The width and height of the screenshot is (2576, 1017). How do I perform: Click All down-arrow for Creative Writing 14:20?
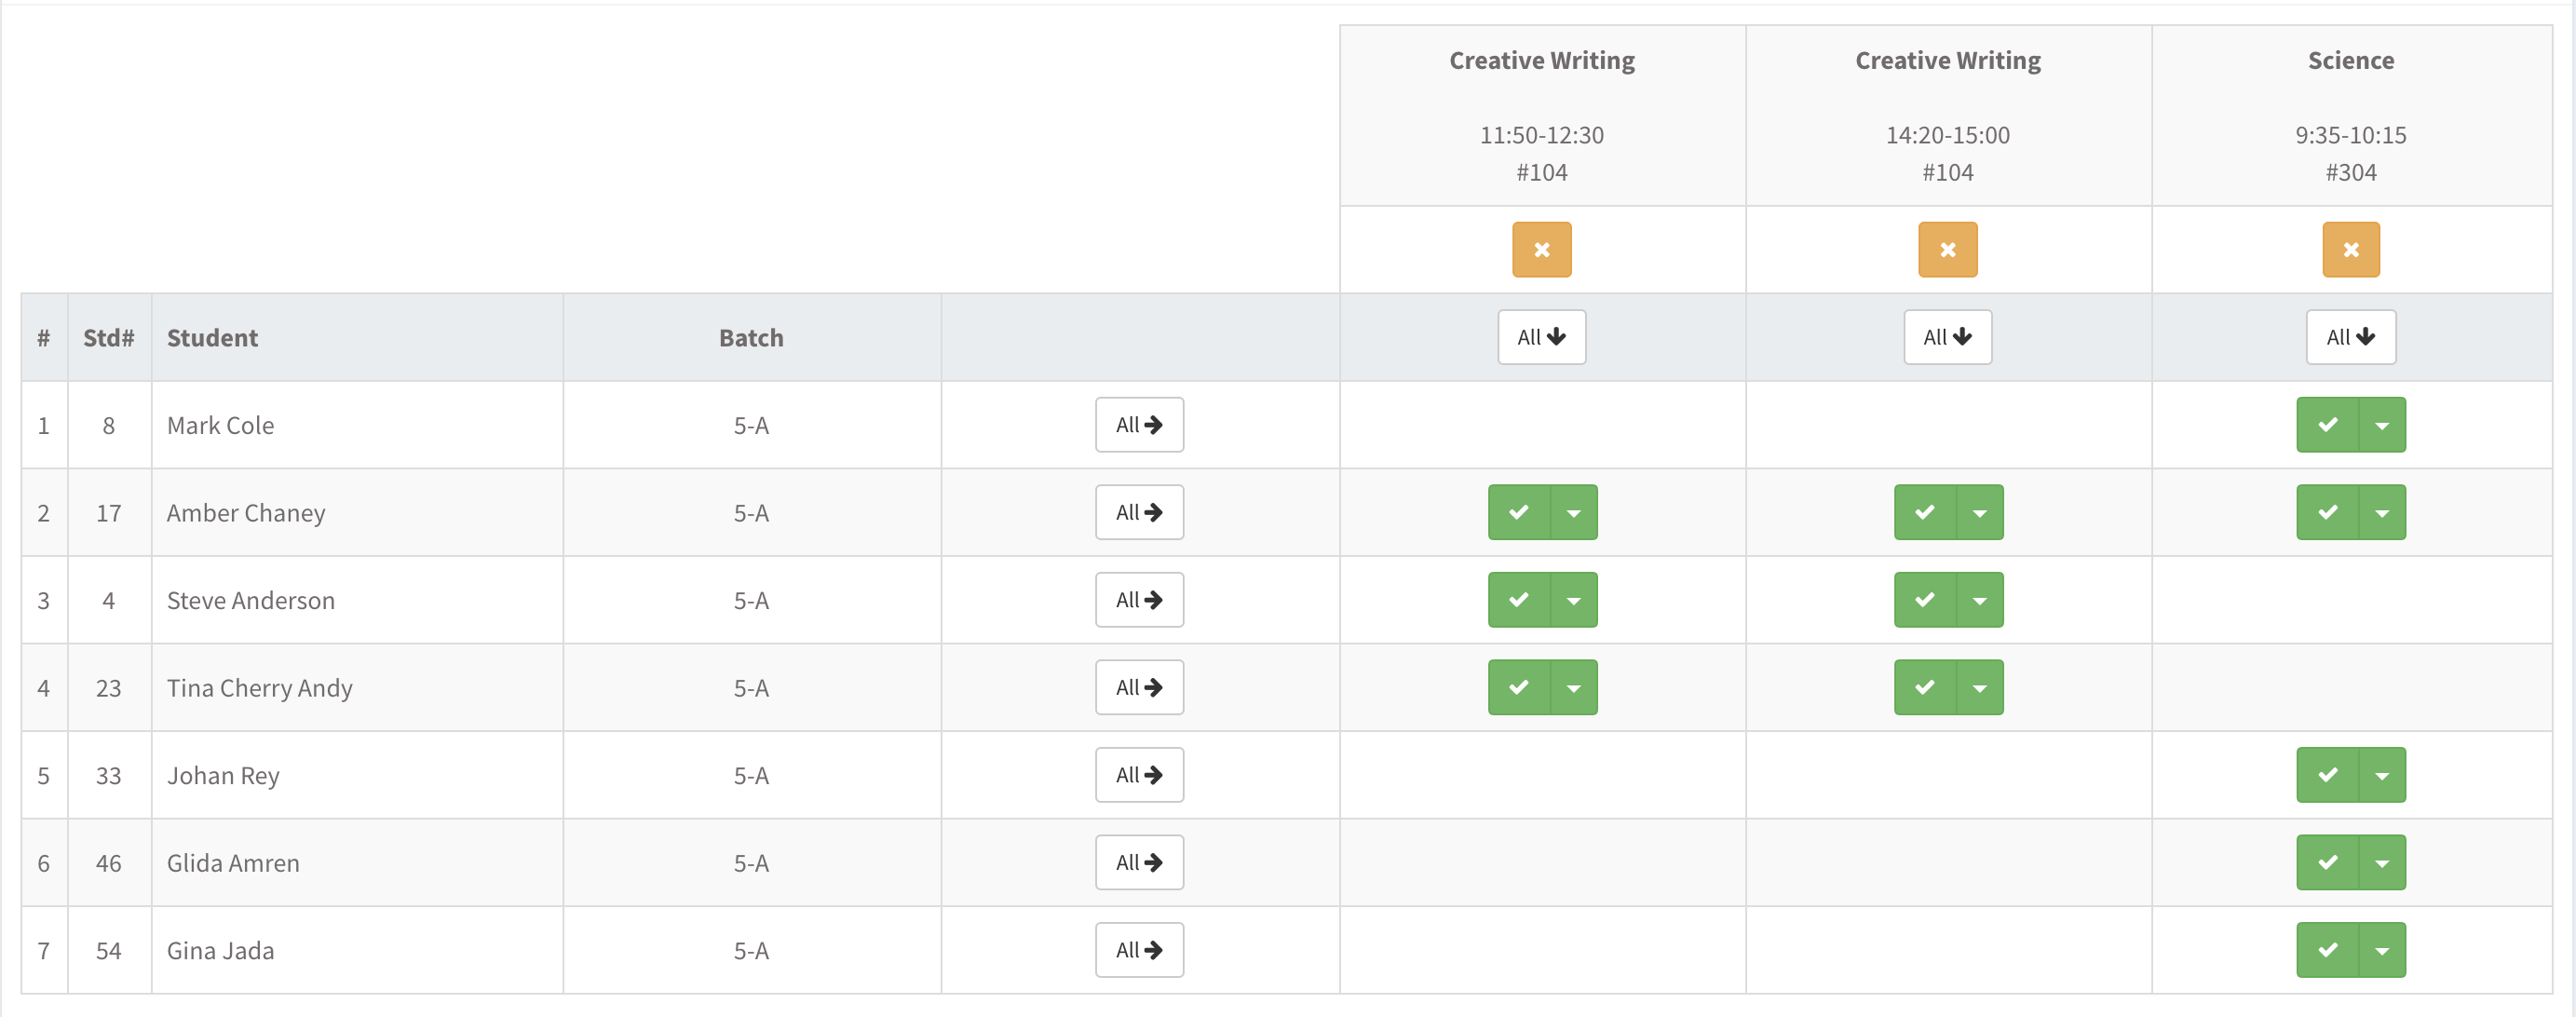[1947, 337]
